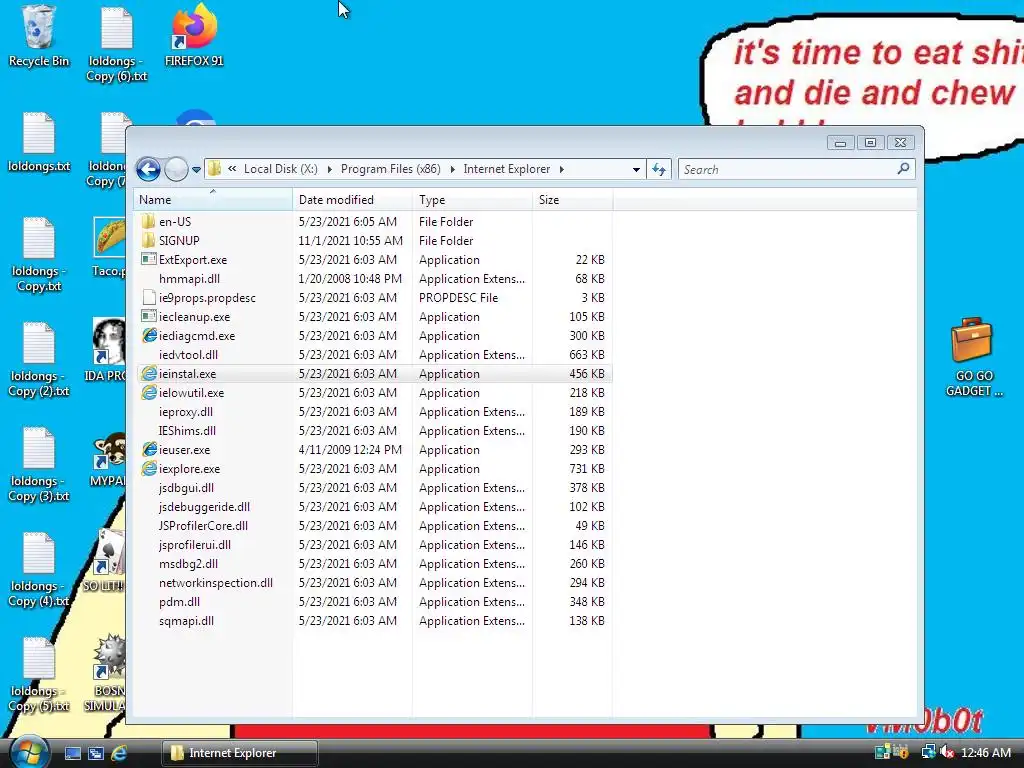Select the SIGNUP folder icon
The image size is (1024, 768).
[x=148, y=240]
